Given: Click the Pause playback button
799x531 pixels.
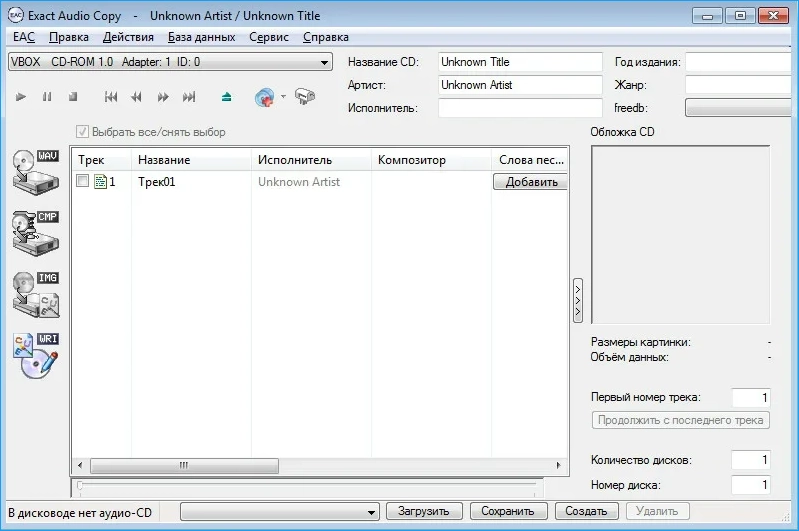Looking at the screenshot, I should (47, 97).
